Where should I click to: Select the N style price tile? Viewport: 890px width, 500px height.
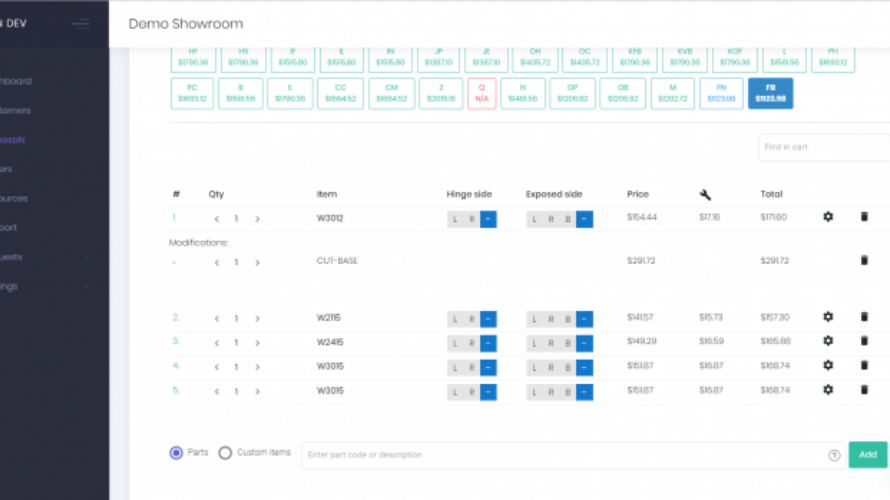(x=523, y=94)
